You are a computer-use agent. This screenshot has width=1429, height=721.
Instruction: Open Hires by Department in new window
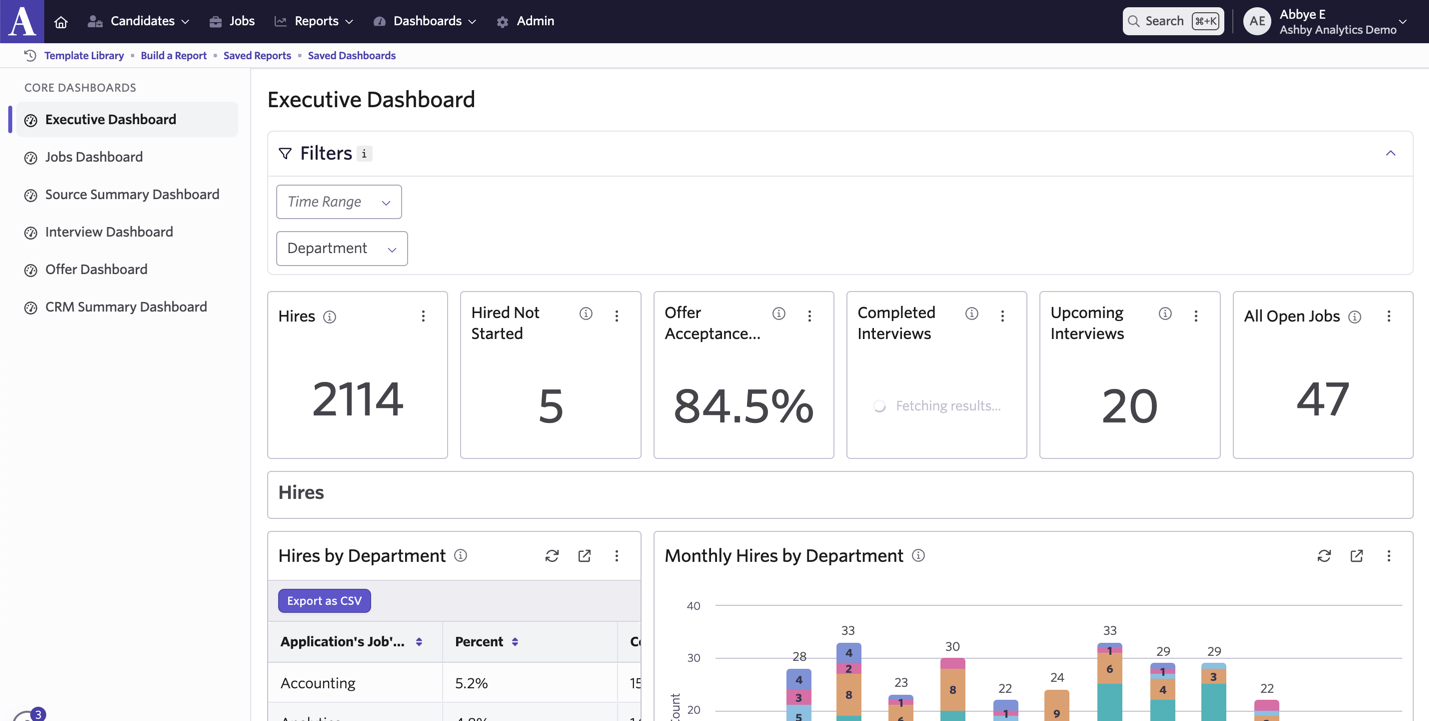585,556
